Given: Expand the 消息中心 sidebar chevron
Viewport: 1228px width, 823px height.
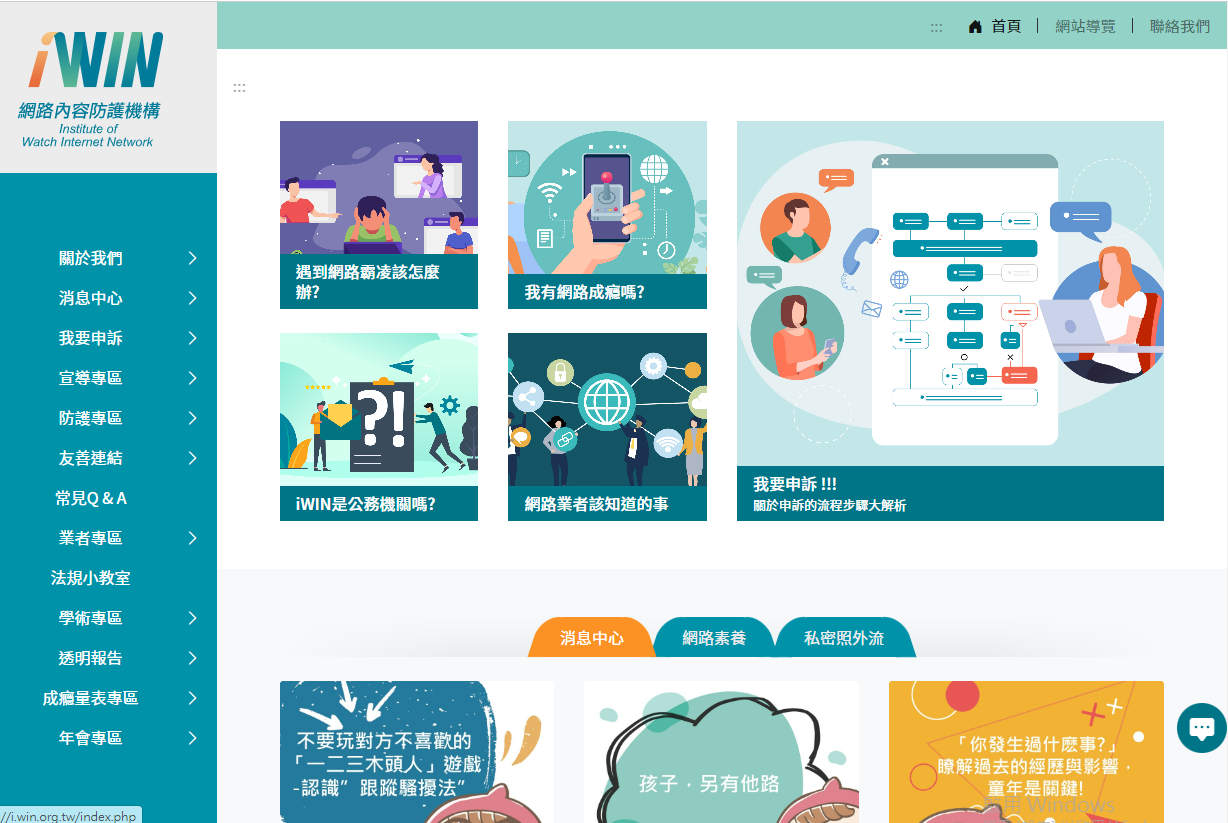Looking at the screenshot, I should [x=192, y=299].
